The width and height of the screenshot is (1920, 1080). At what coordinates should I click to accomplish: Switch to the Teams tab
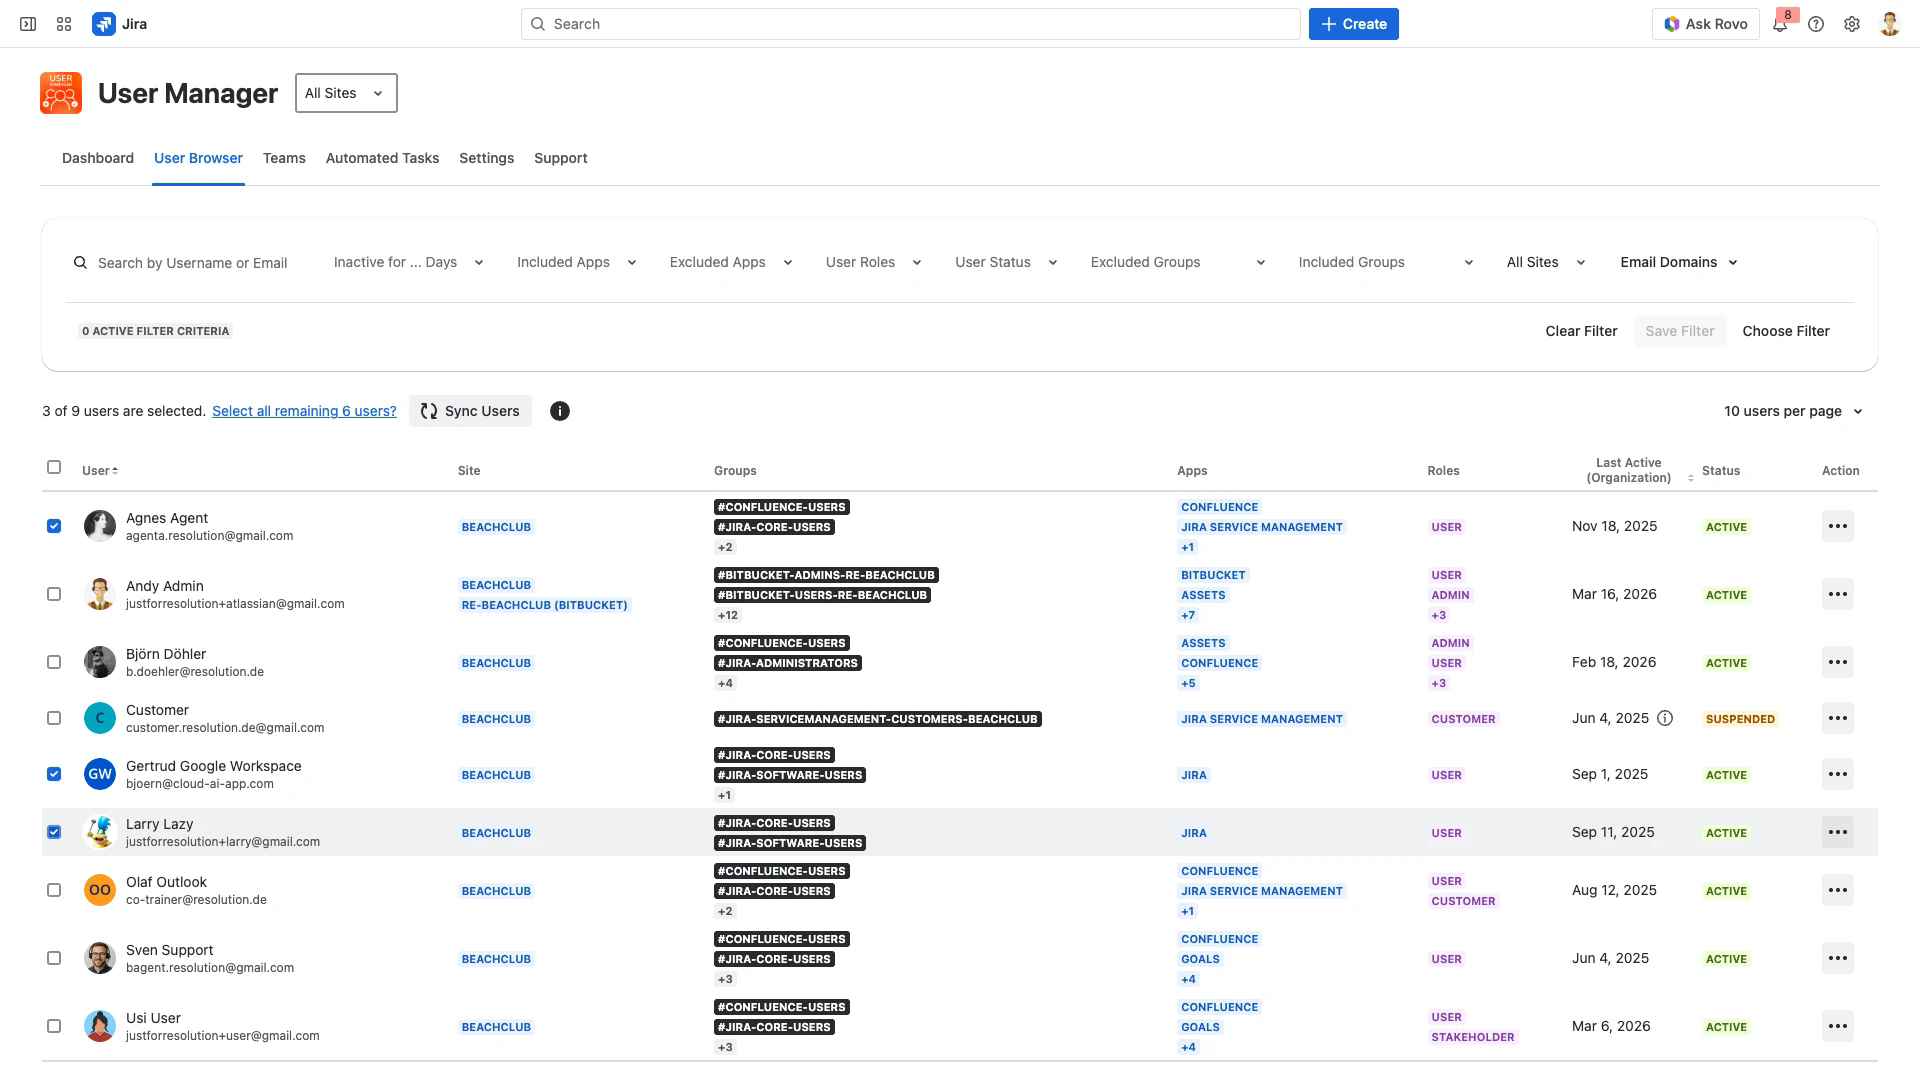click(284, 158)
